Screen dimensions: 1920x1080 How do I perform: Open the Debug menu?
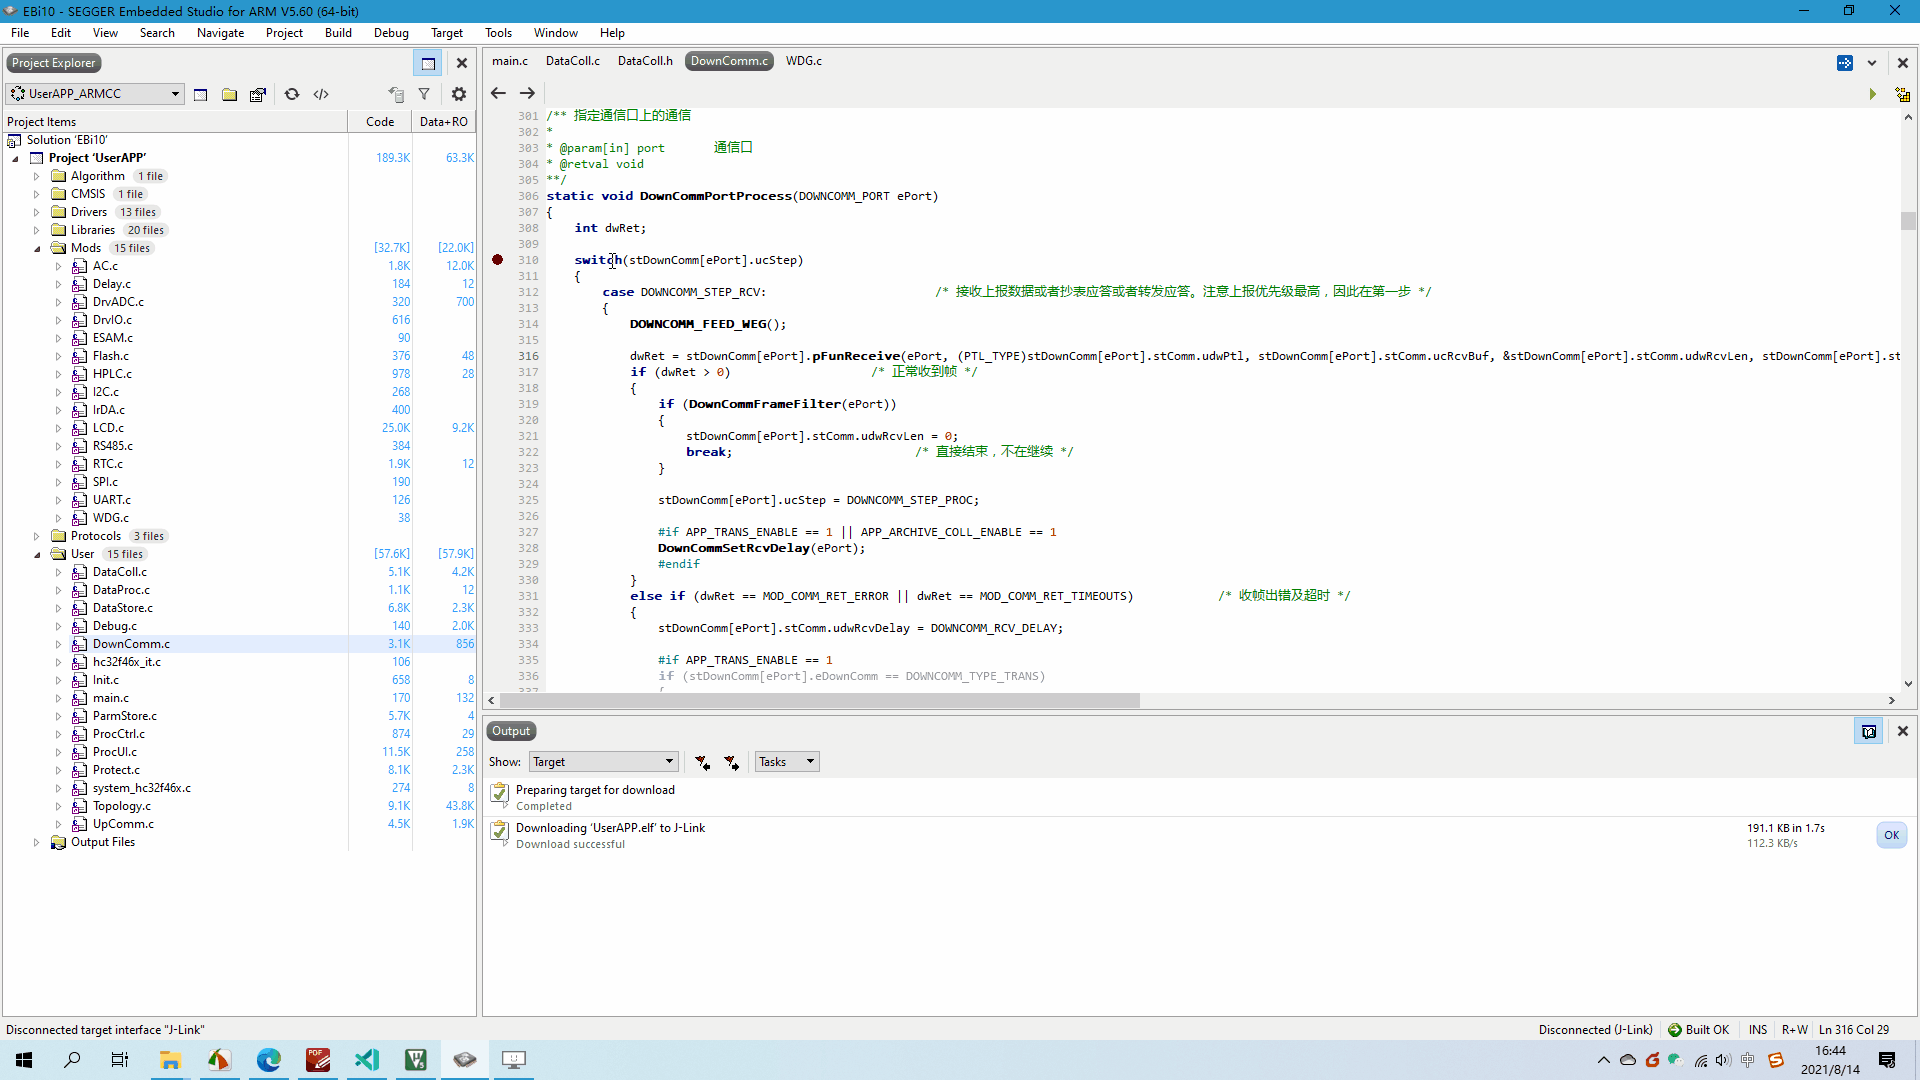[x=391, y=33]
